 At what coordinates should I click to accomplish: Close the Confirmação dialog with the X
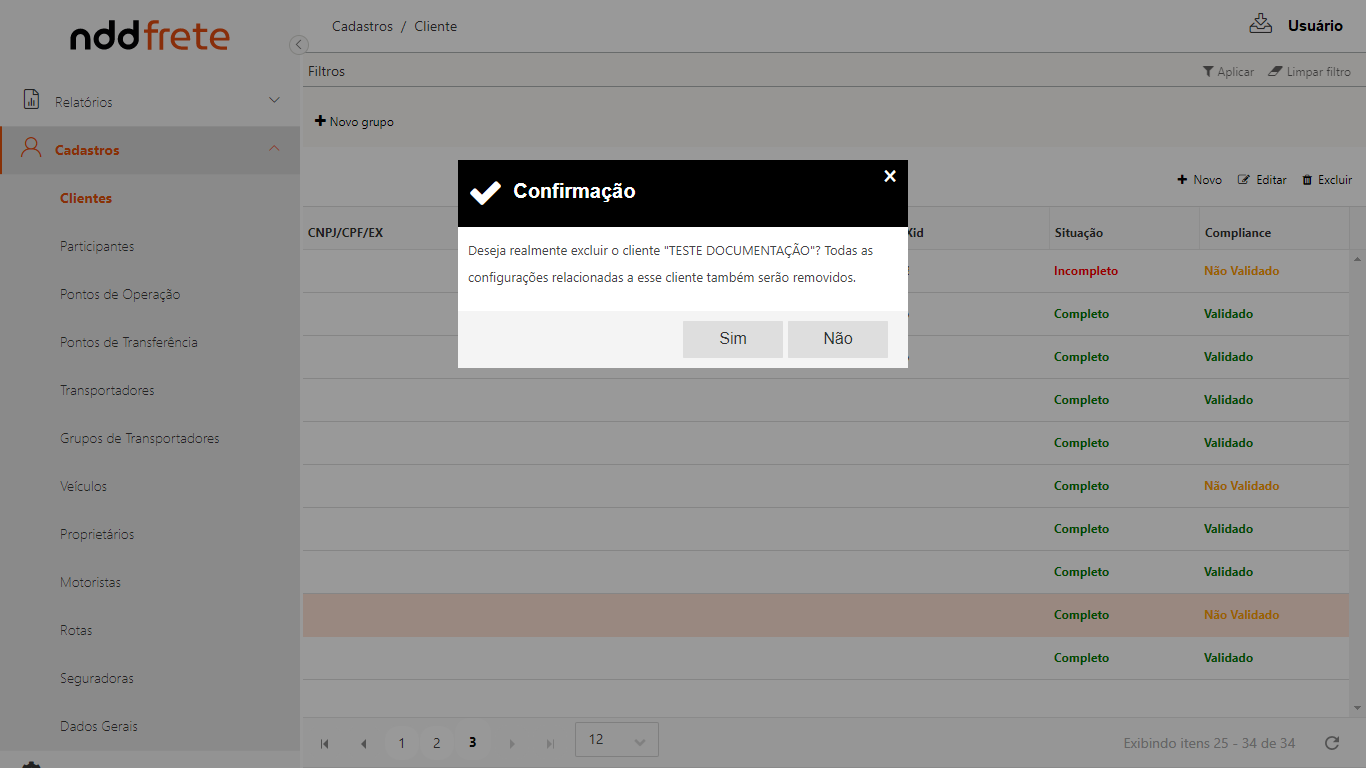(x=890, y=176)
